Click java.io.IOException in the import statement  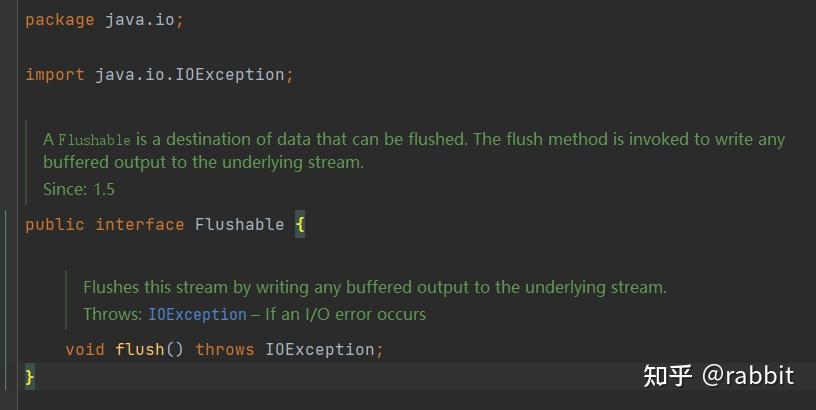click(x=189, y=74)
